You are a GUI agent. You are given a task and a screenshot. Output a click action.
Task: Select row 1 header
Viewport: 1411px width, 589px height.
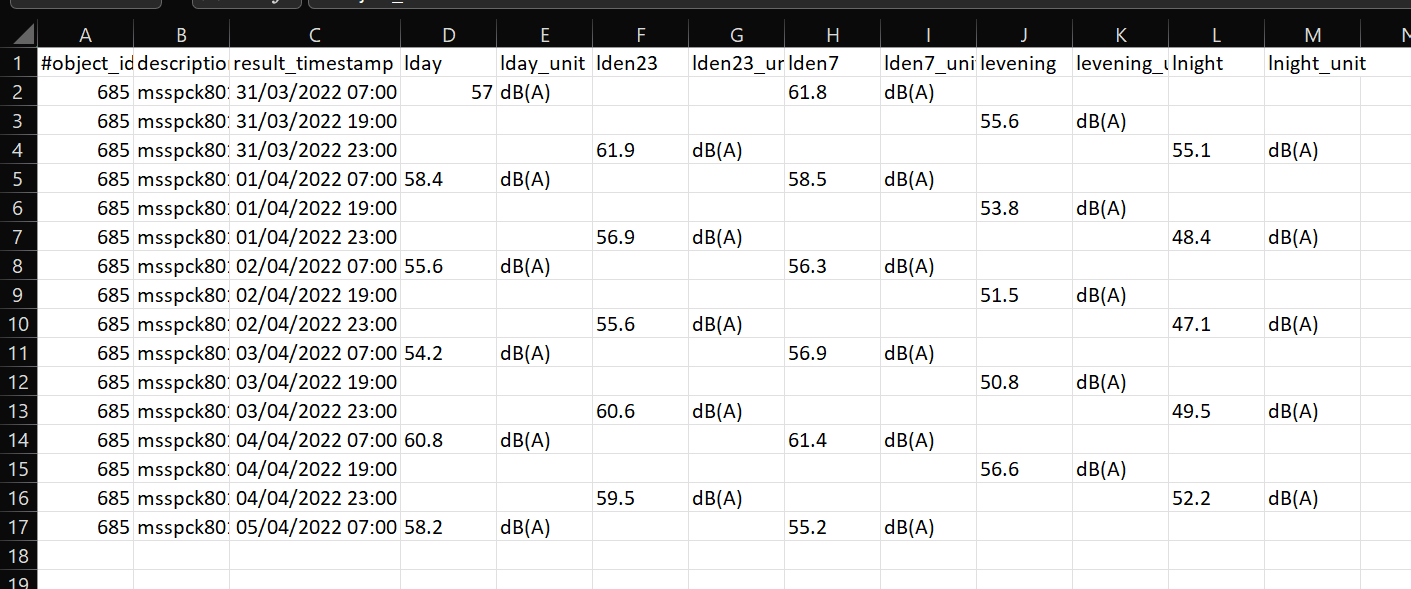click(18, 64)
